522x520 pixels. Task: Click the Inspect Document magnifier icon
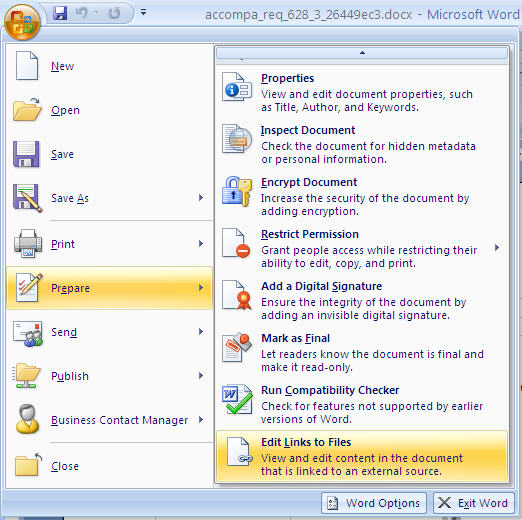point(237,139)
